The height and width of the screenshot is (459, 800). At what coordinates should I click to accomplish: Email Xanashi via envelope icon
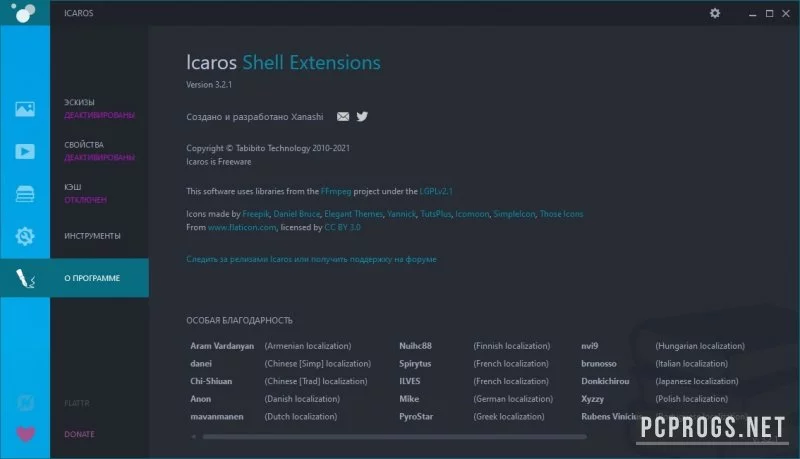343,117
